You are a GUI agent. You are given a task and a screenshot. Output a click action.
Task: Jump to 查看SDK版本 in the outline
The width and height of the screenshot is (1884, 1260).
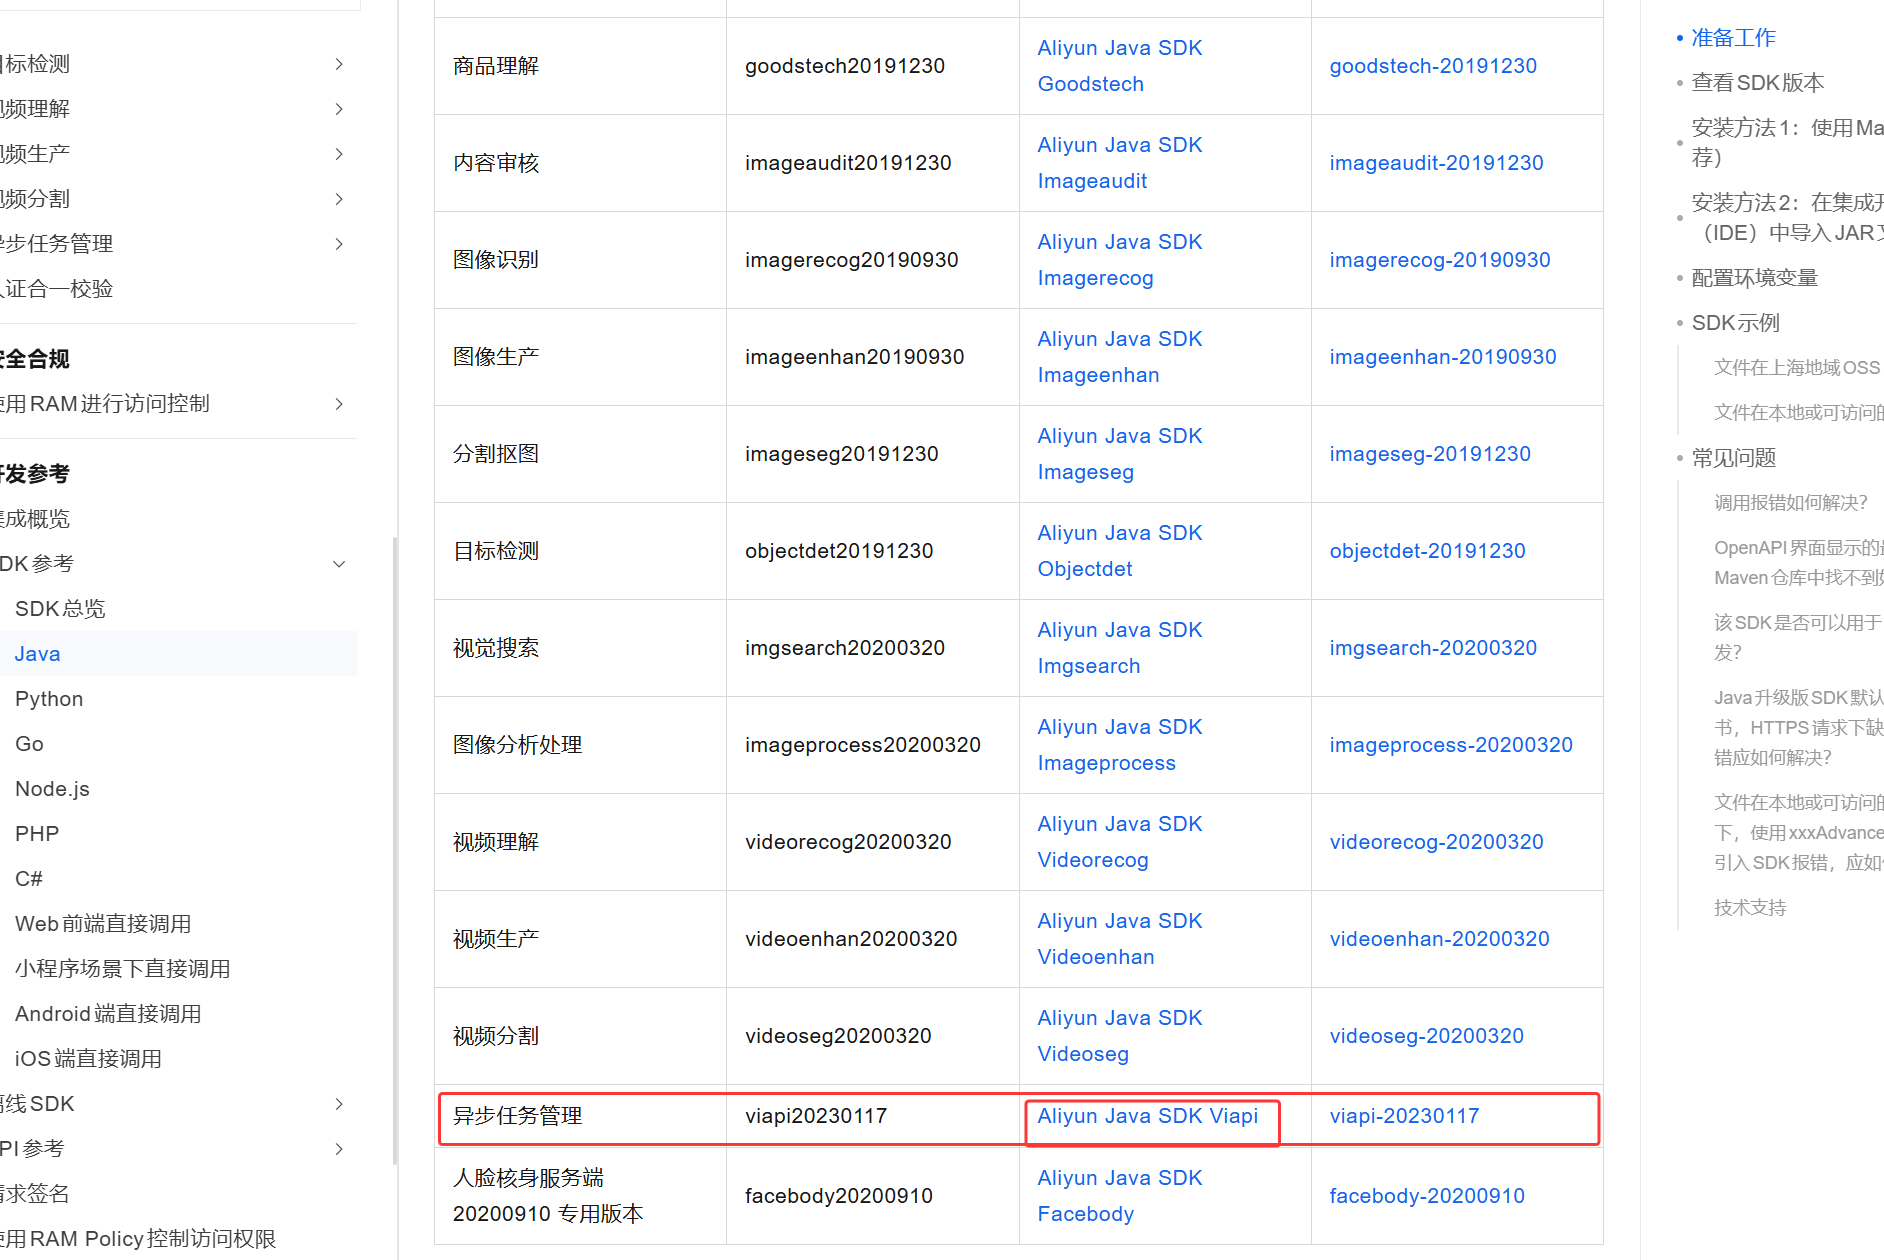pos(1757,83)
